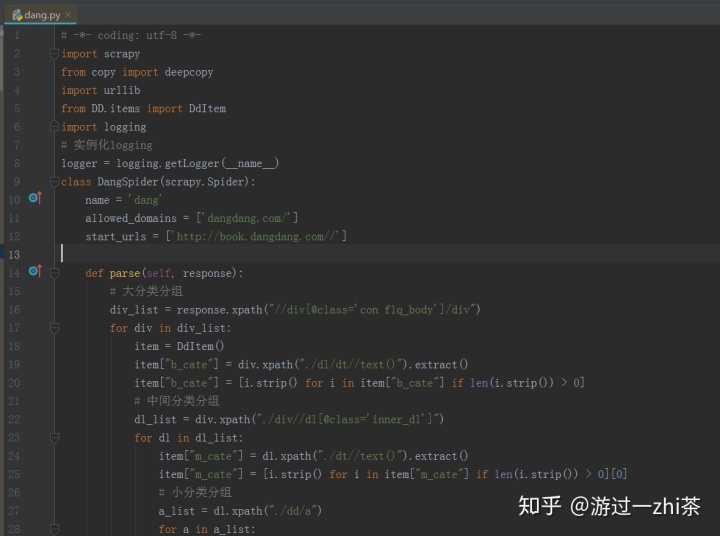This screenshot has width=720, height=536.
Task: Click xpath string 'con flq_body' on line 16
Action: (396, 310)
